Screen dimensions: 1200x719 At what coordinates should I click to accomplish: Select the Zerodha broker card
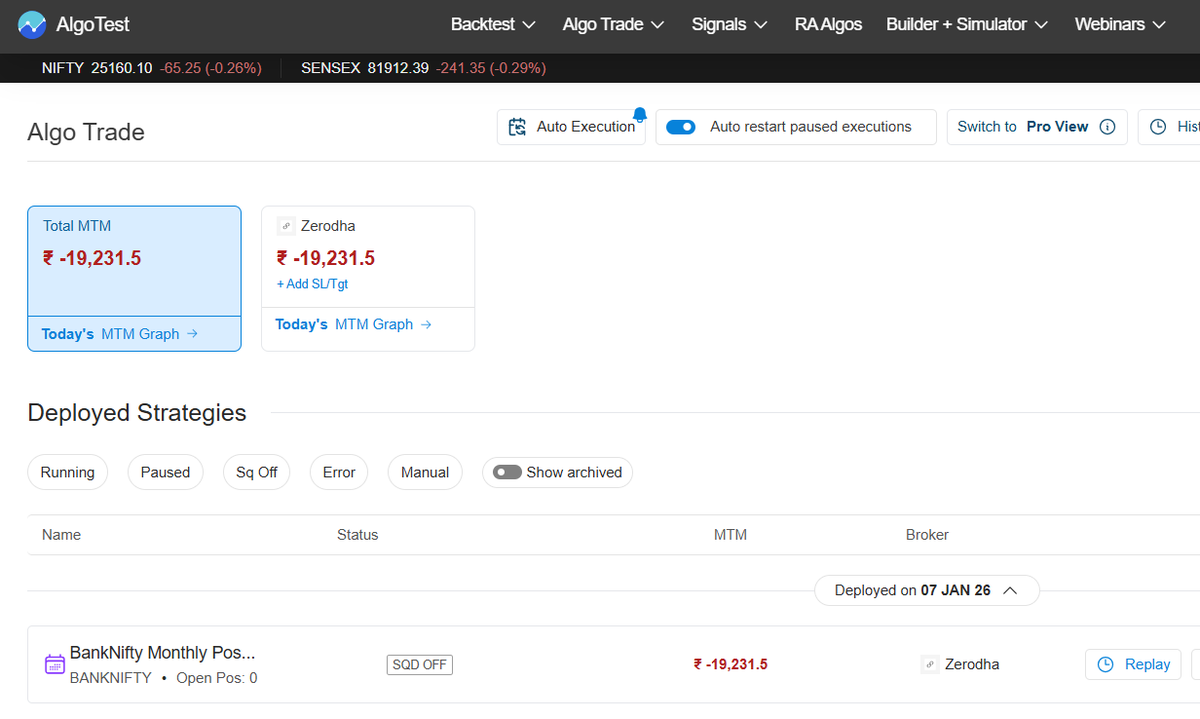coord(368,279)
